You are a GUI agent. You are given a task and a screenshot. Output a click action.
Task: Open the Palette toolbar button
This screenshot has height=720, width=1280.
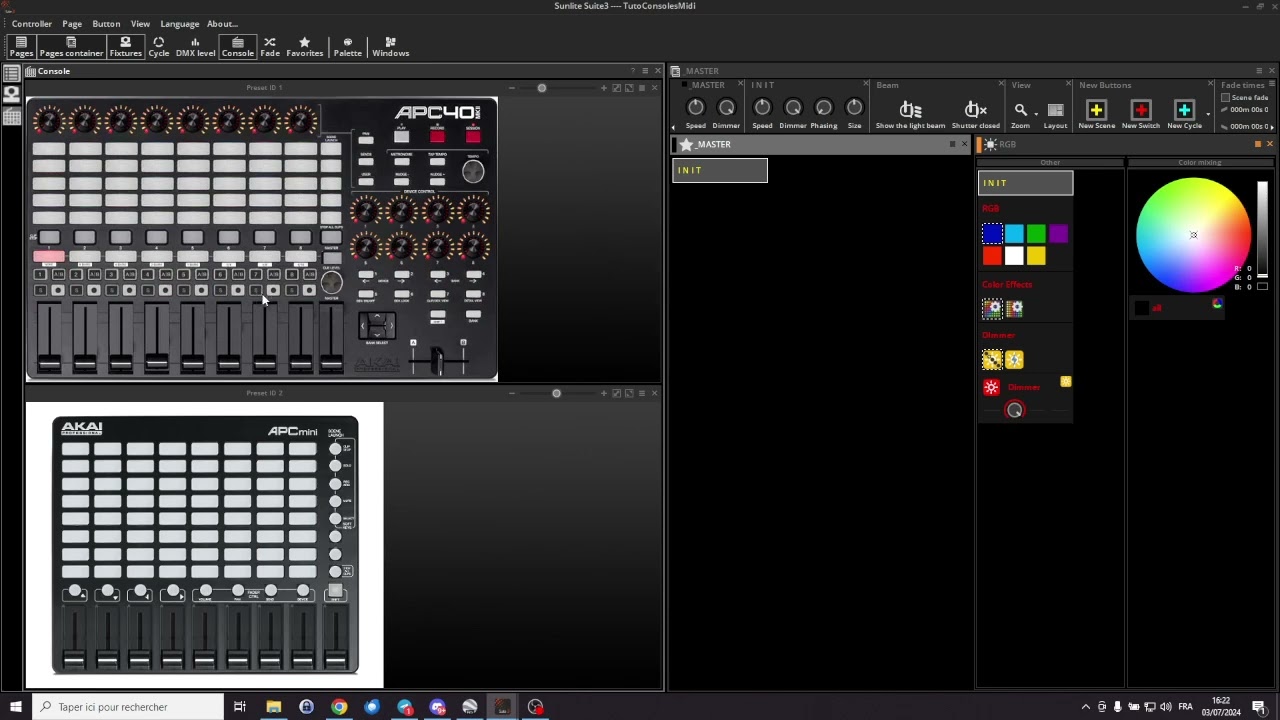click(347, 46)
